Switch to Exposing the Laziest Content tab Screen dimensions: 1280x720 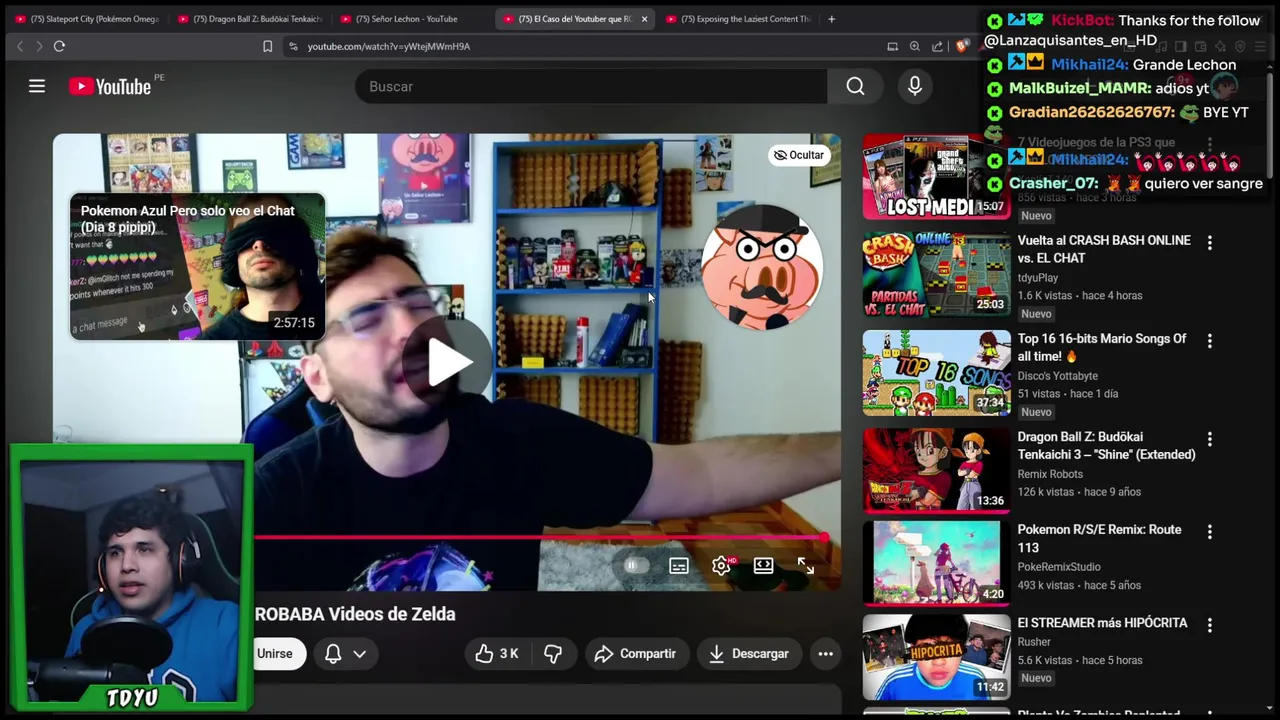point(737,19)
